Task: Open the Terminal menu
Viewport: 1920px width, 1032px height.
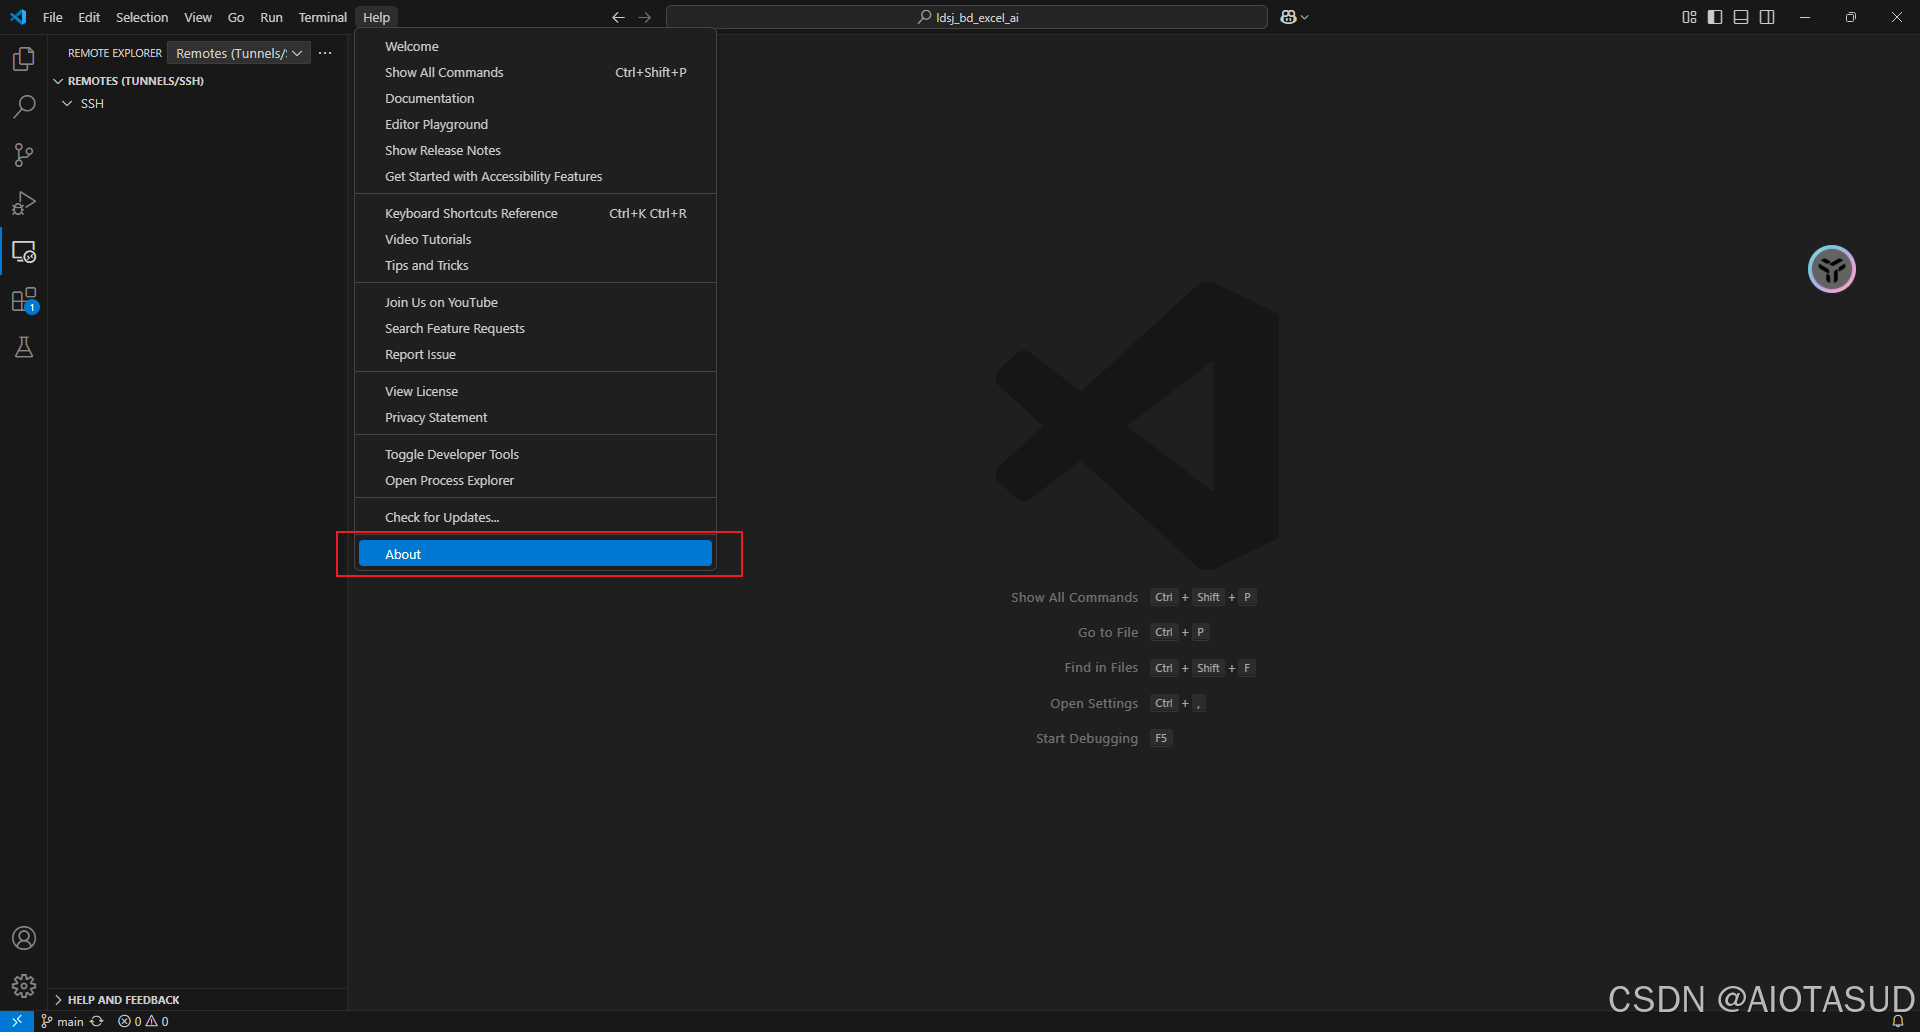Action: [x=322, y=17]
